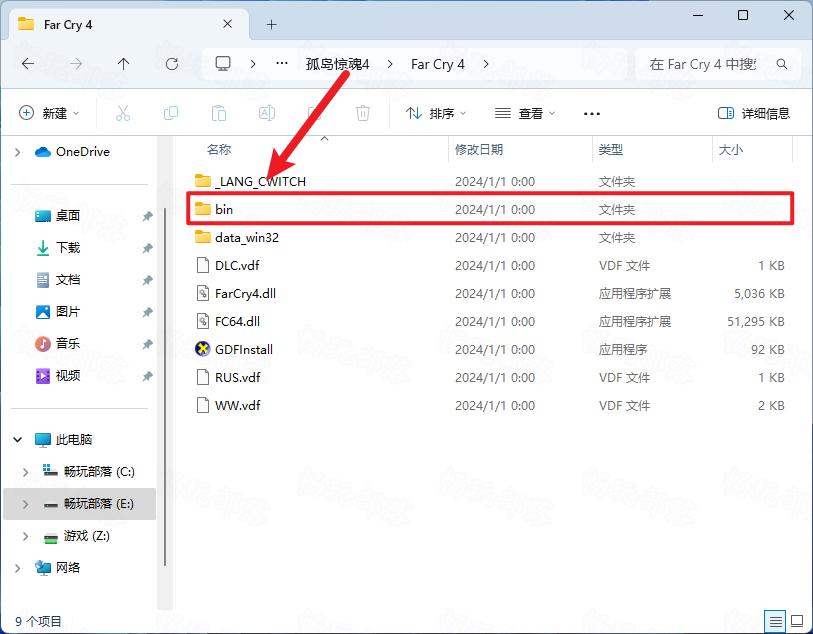Select 此电脑 in the sidebar
This screenshot has height=634, width=813.
(64, 440)
